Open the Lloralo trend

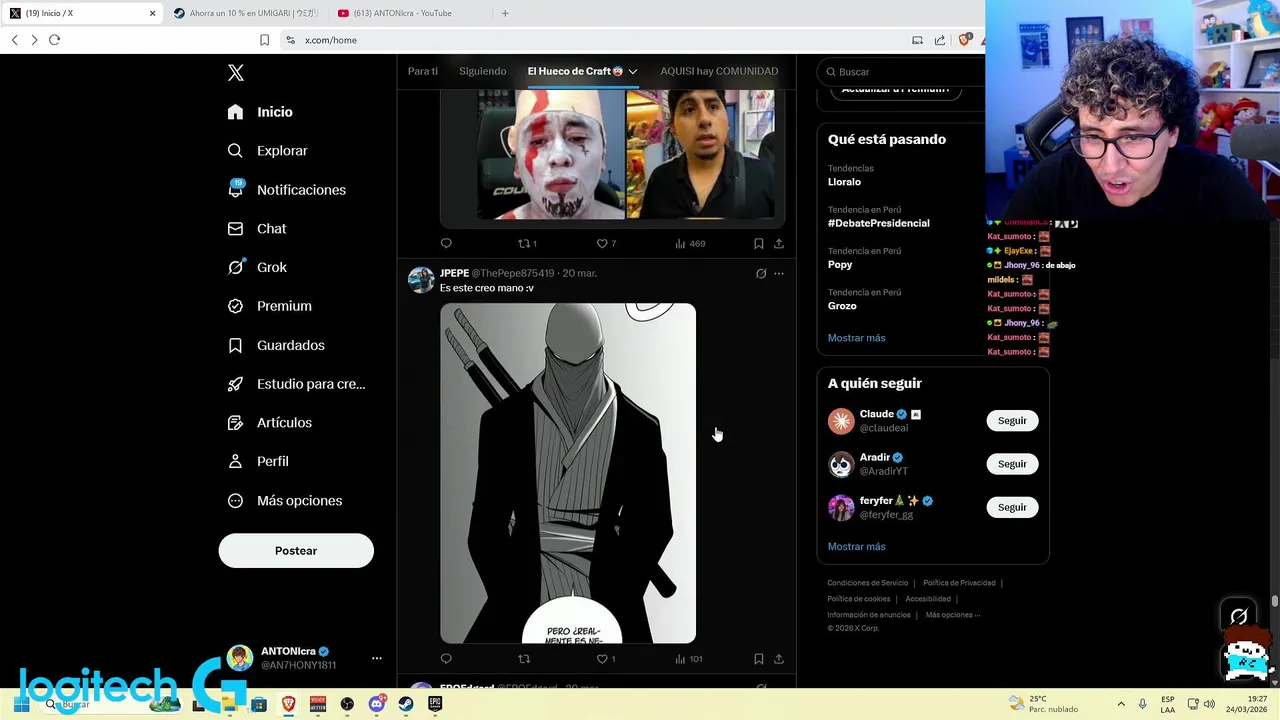[844, 182]
